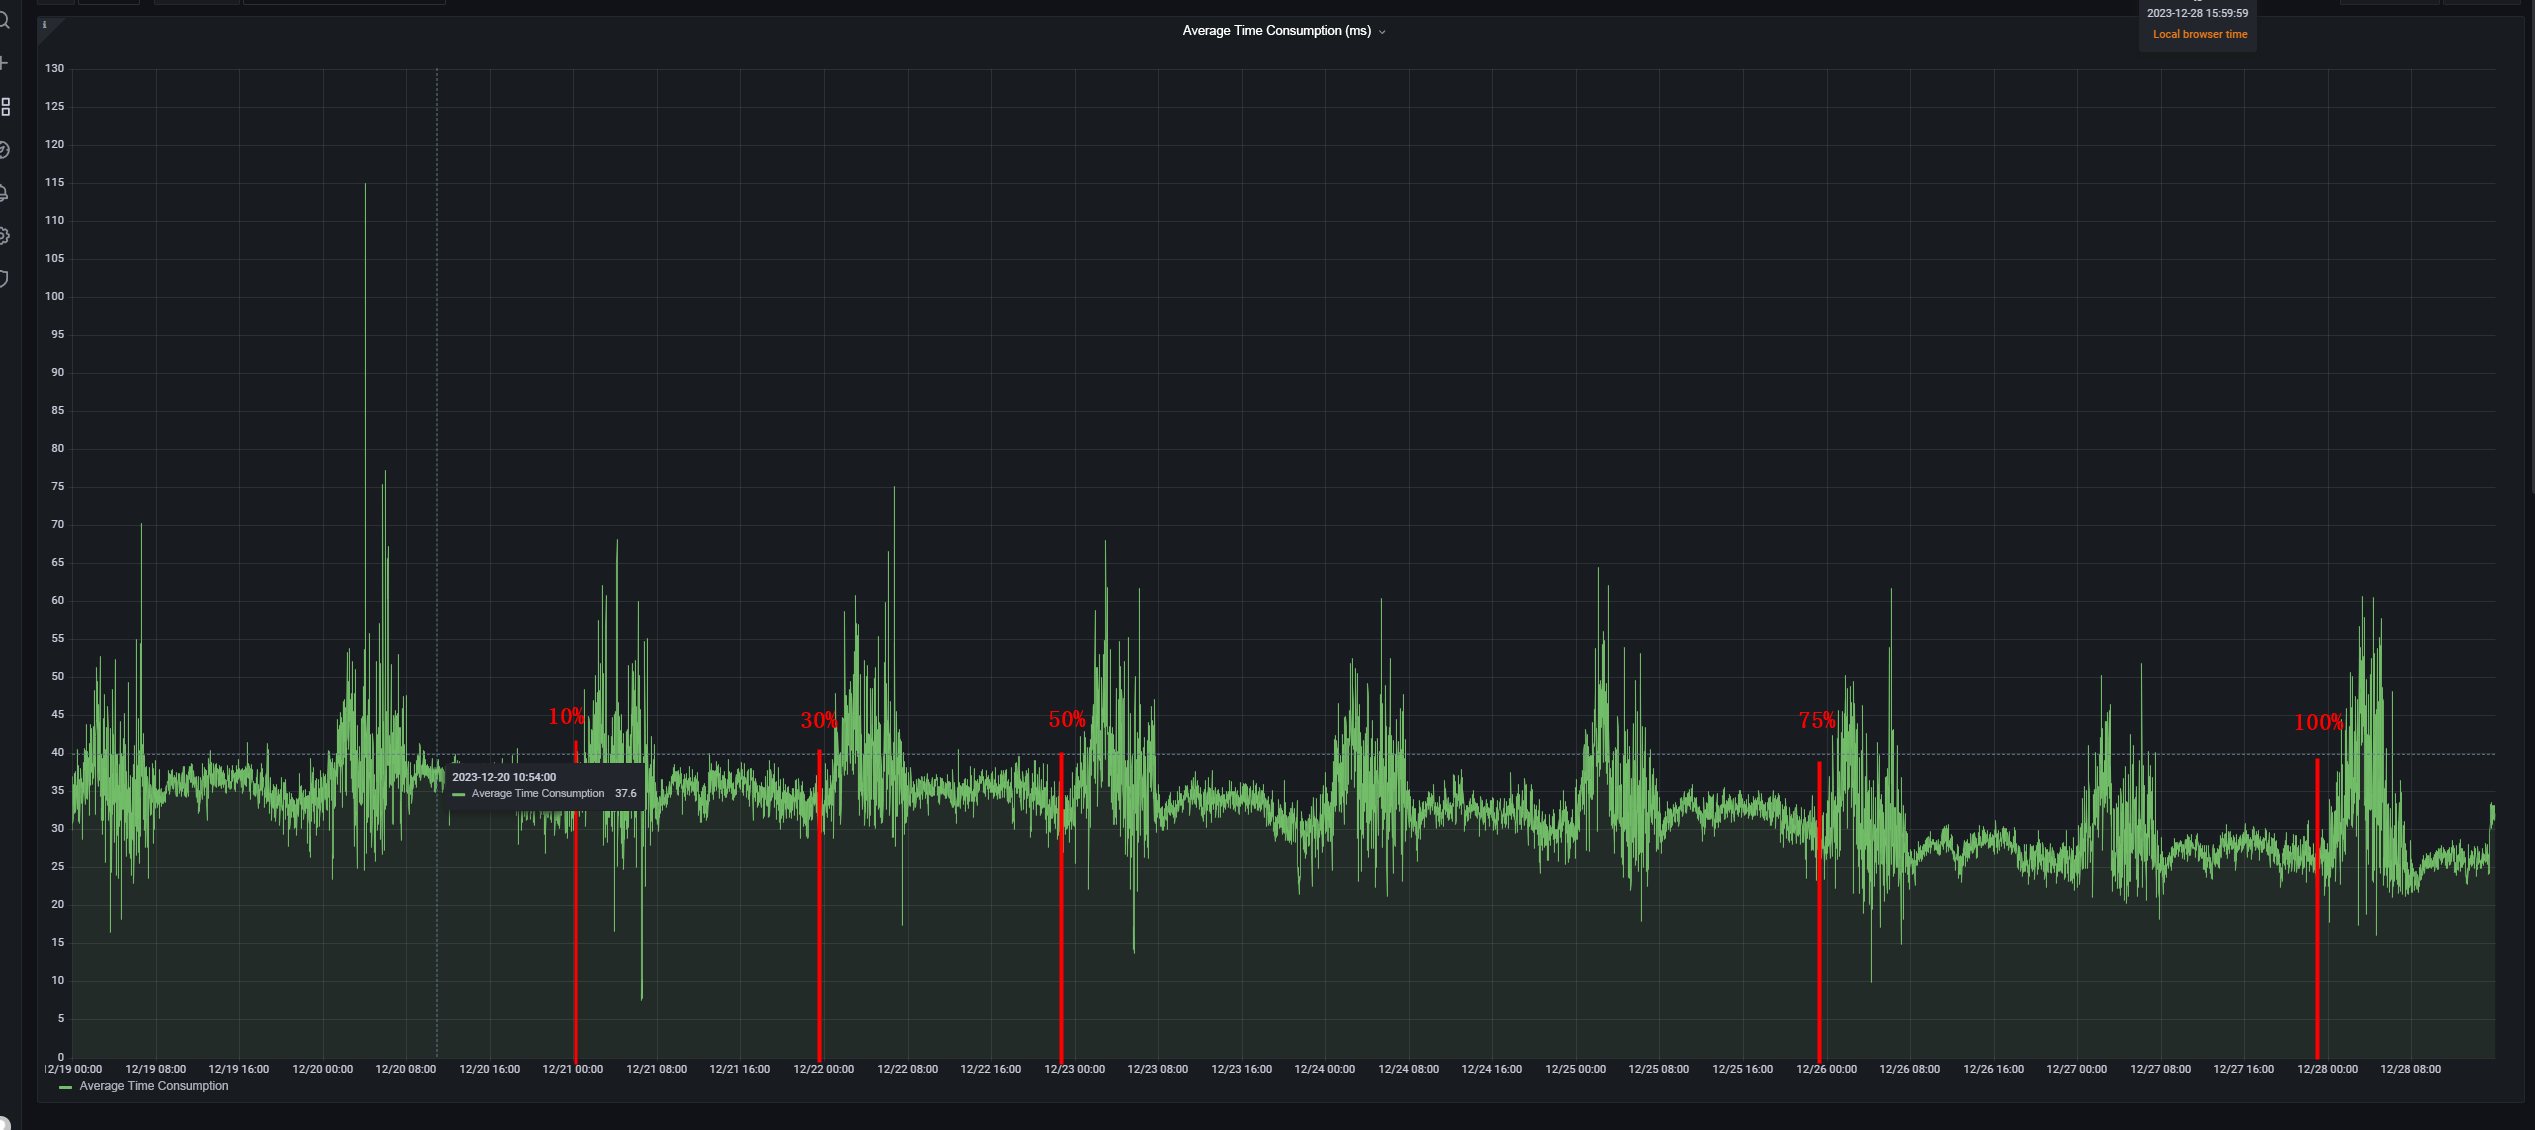Image resolution: width=2535 pixels, height=1130 pixels.
Task: Click the '2023-12-28 15:59:59' time text
Action: tap(2197, 13)
